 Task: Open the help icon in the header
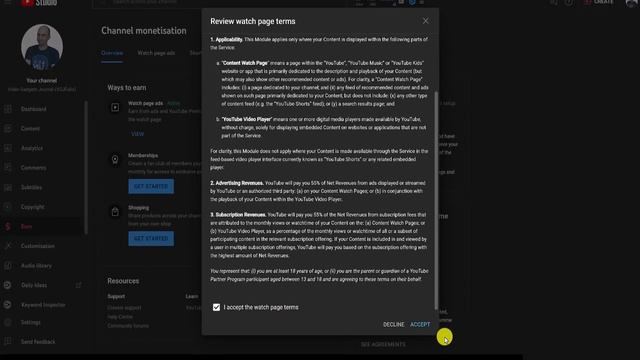click(569, 2)
